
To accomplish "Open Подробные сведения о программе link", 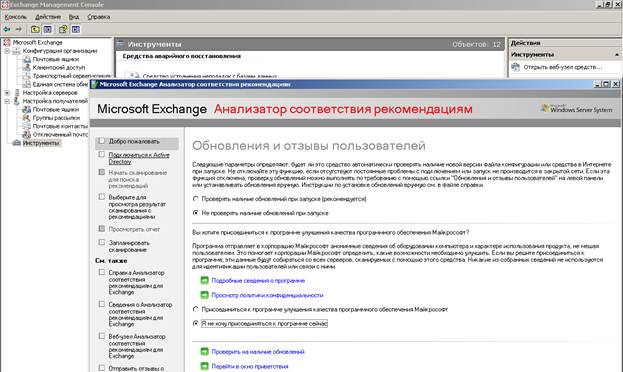I will point(258,281).
